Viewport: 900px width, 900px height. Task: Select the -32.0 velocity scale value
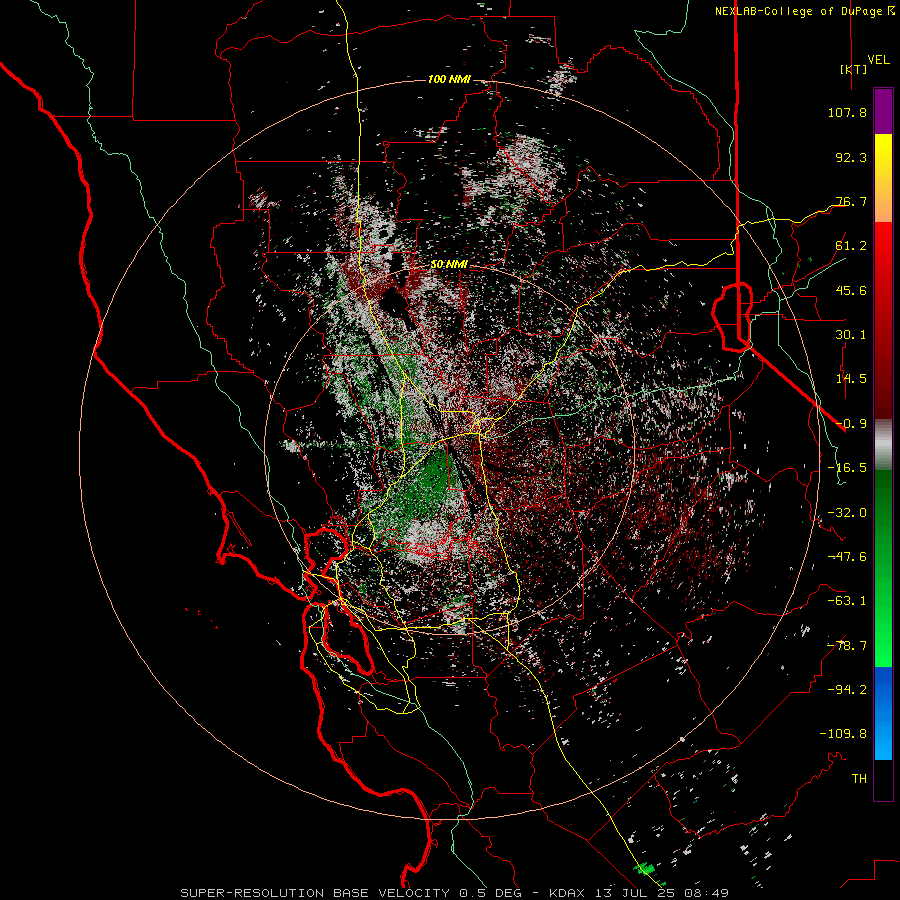click(x=847, y=513)
